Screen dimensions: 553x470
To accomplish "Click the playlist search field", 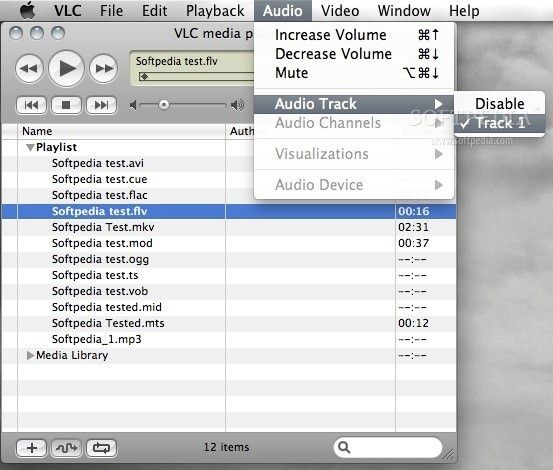I will [x=388, y=448].
